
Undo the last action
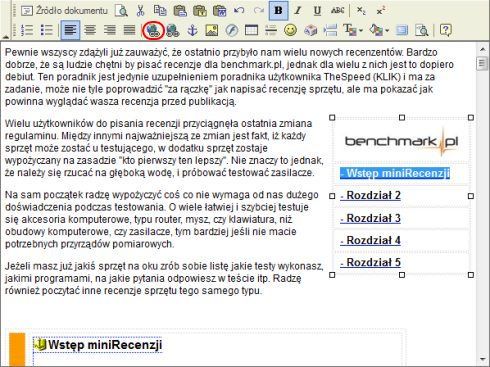pos(239,11)
